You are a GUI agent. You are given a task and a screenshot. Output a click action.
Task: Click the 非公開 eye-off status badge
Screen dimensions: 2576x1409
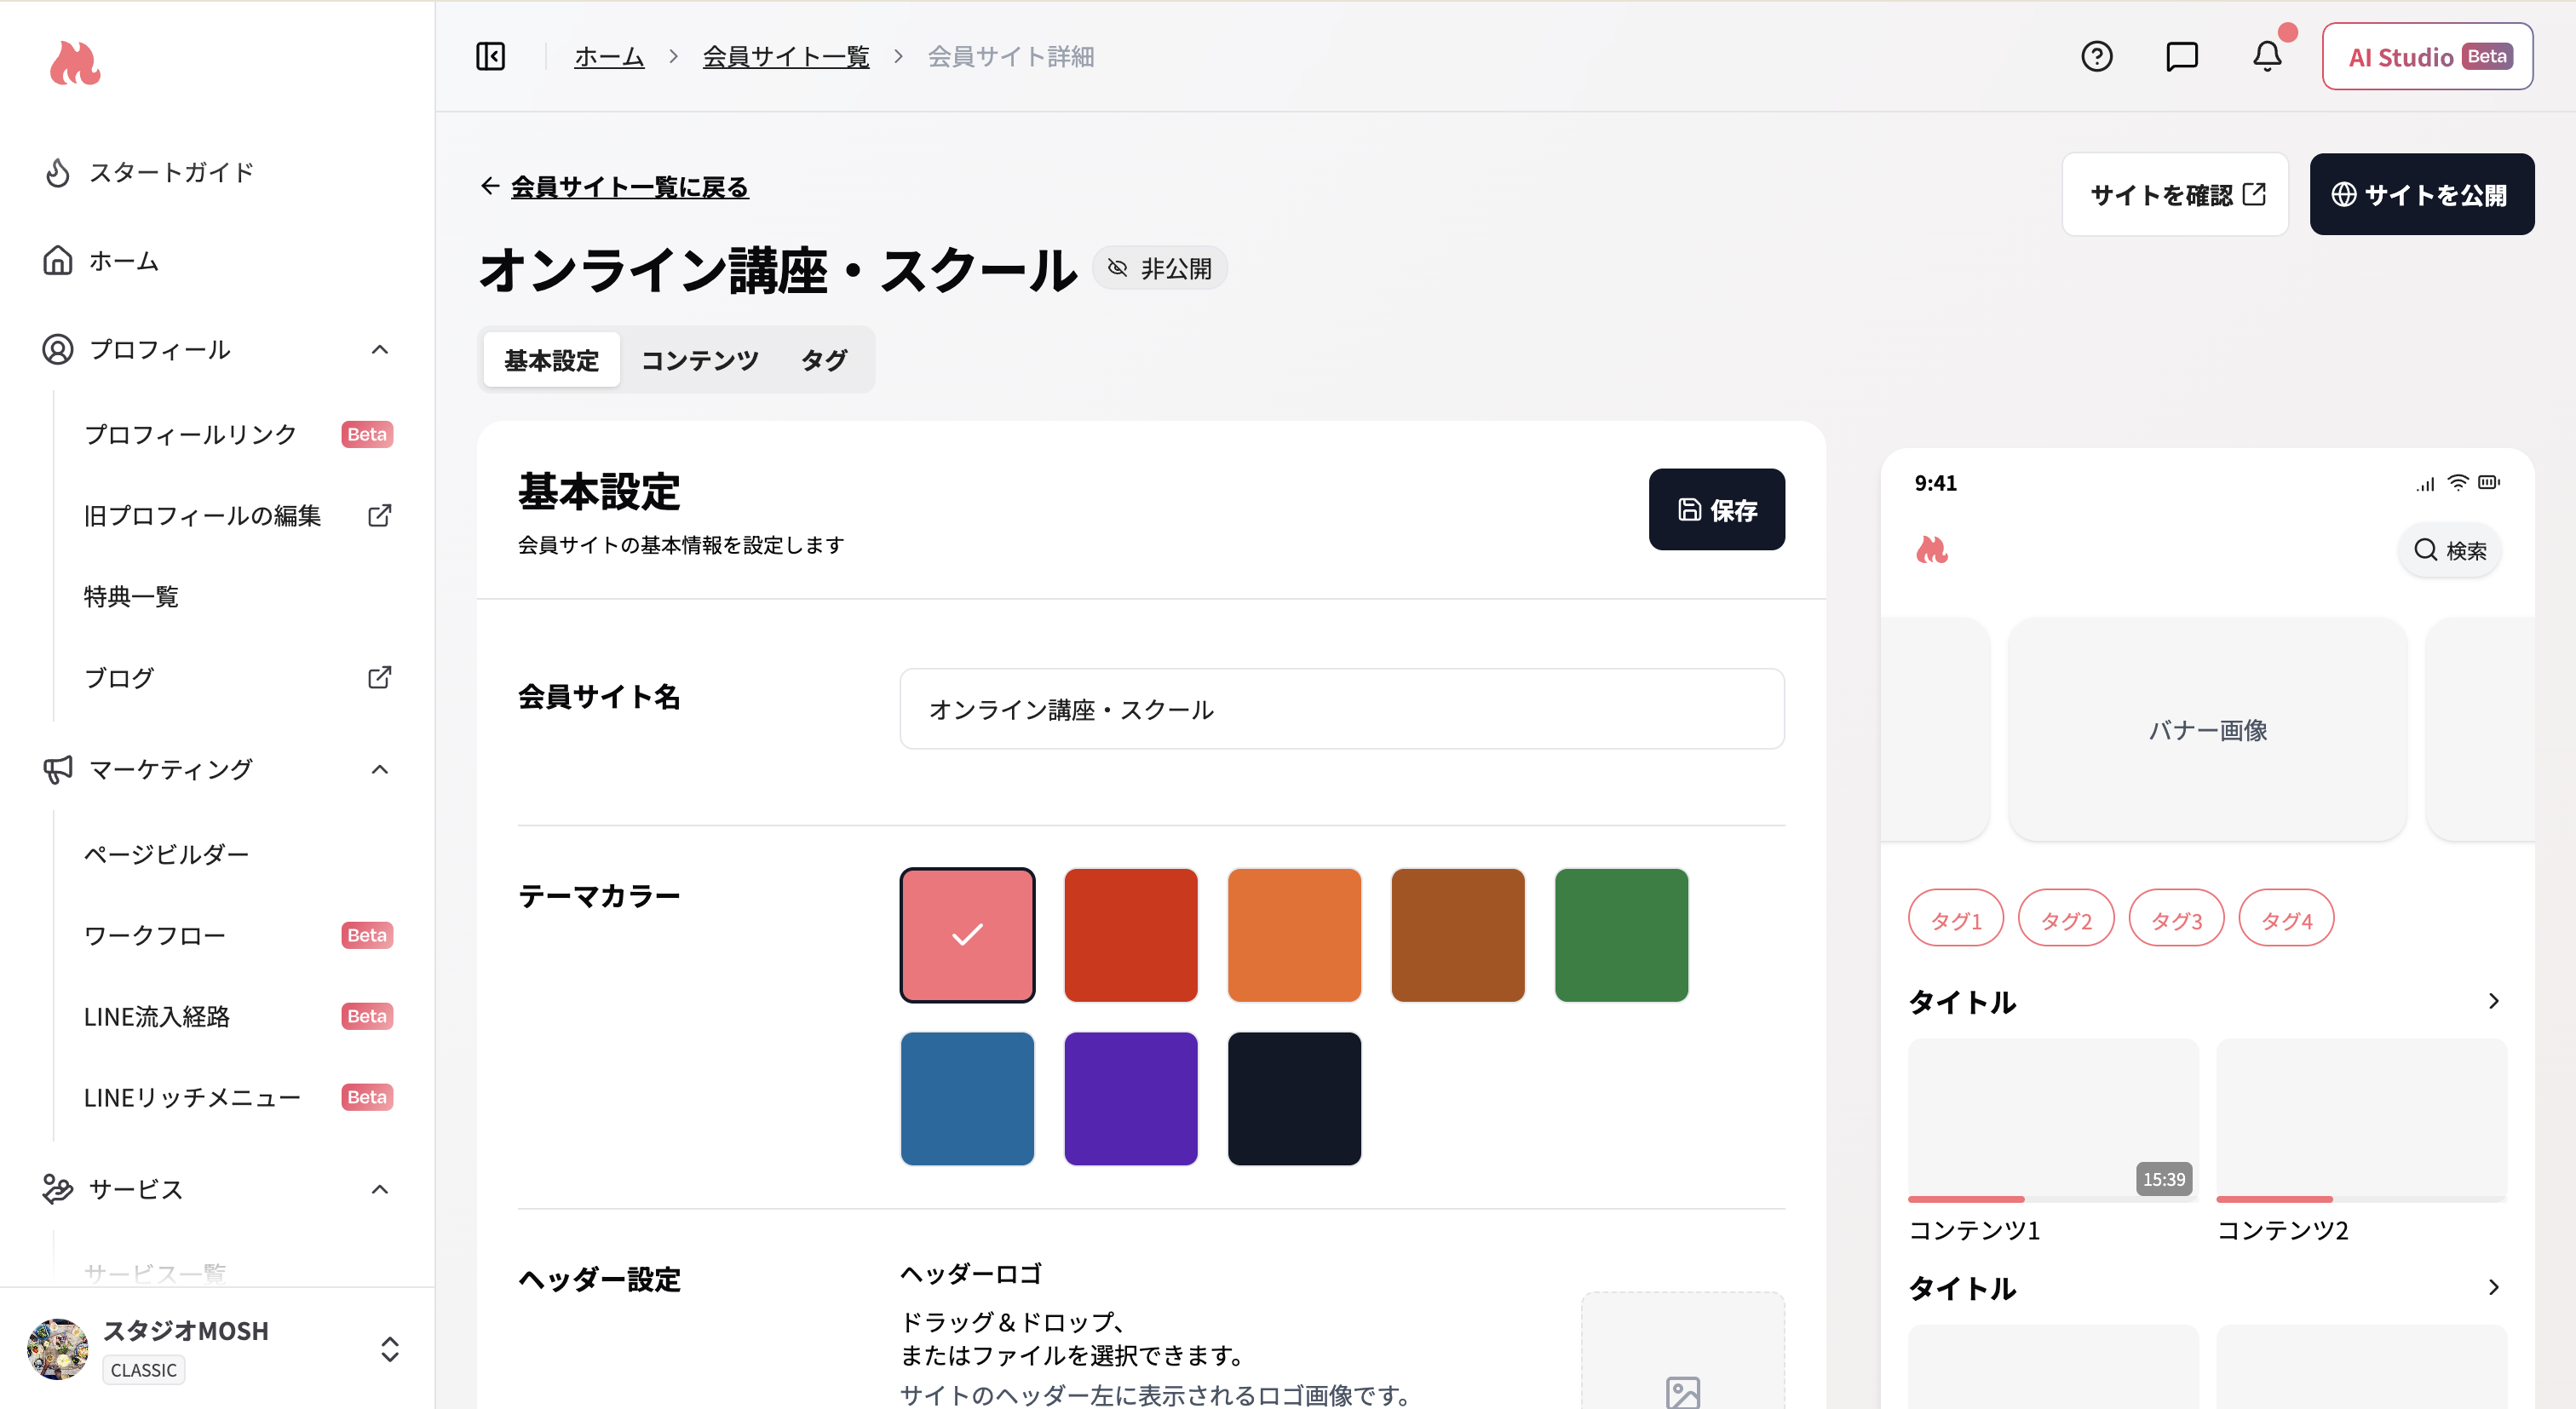1160,268
